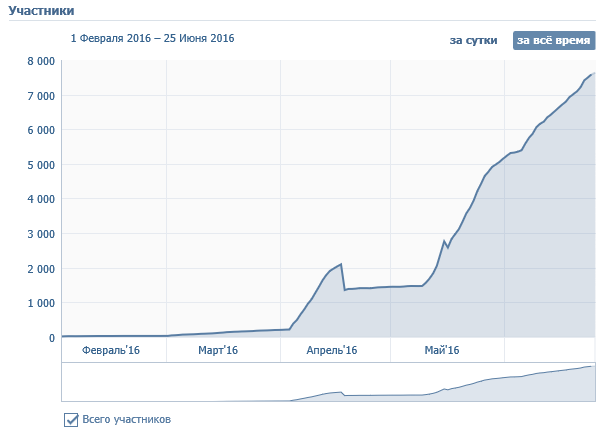Uncheck the "Всего участников" checkbox

coord(71,419)
